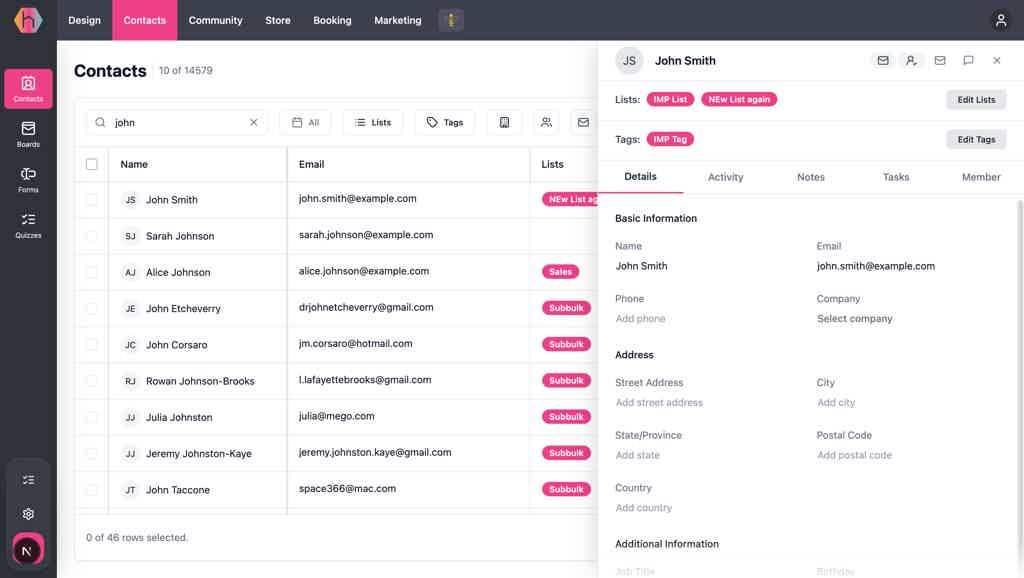This screenshot has height=578, width=1024.
Task: Check the John Taccone row checkbox
Action: (x=91, y=490)
